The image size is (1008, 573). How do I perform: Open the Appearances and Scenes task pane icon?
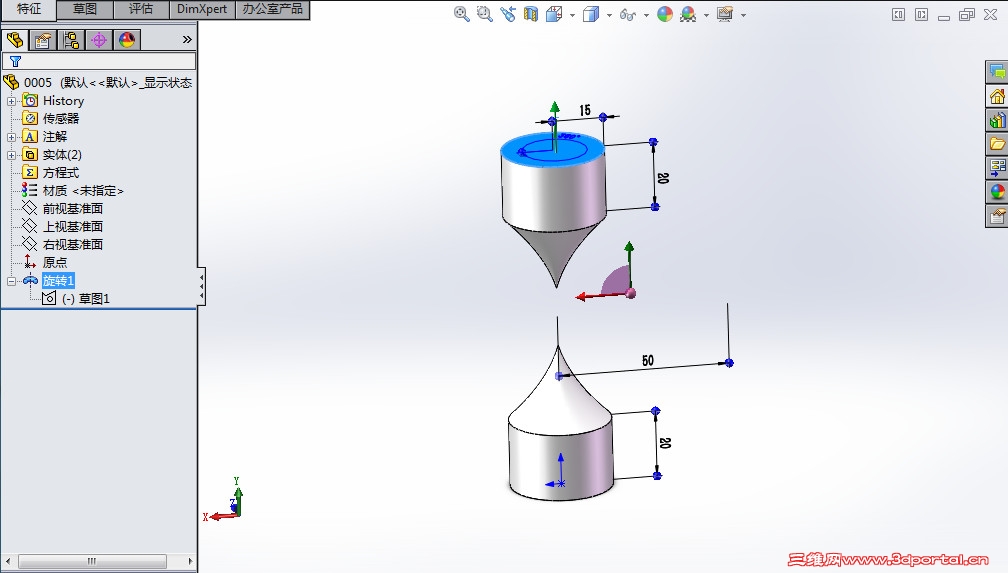point(997,192)
